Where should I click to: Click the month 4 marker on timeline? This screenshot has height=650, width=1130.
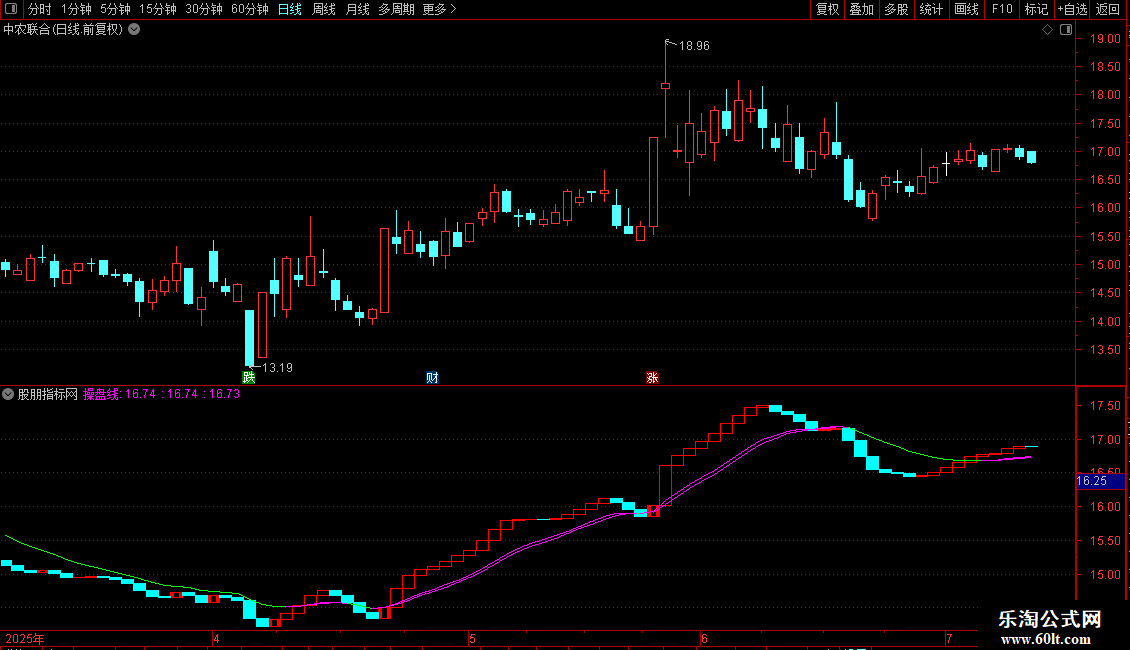click(215, 638)
